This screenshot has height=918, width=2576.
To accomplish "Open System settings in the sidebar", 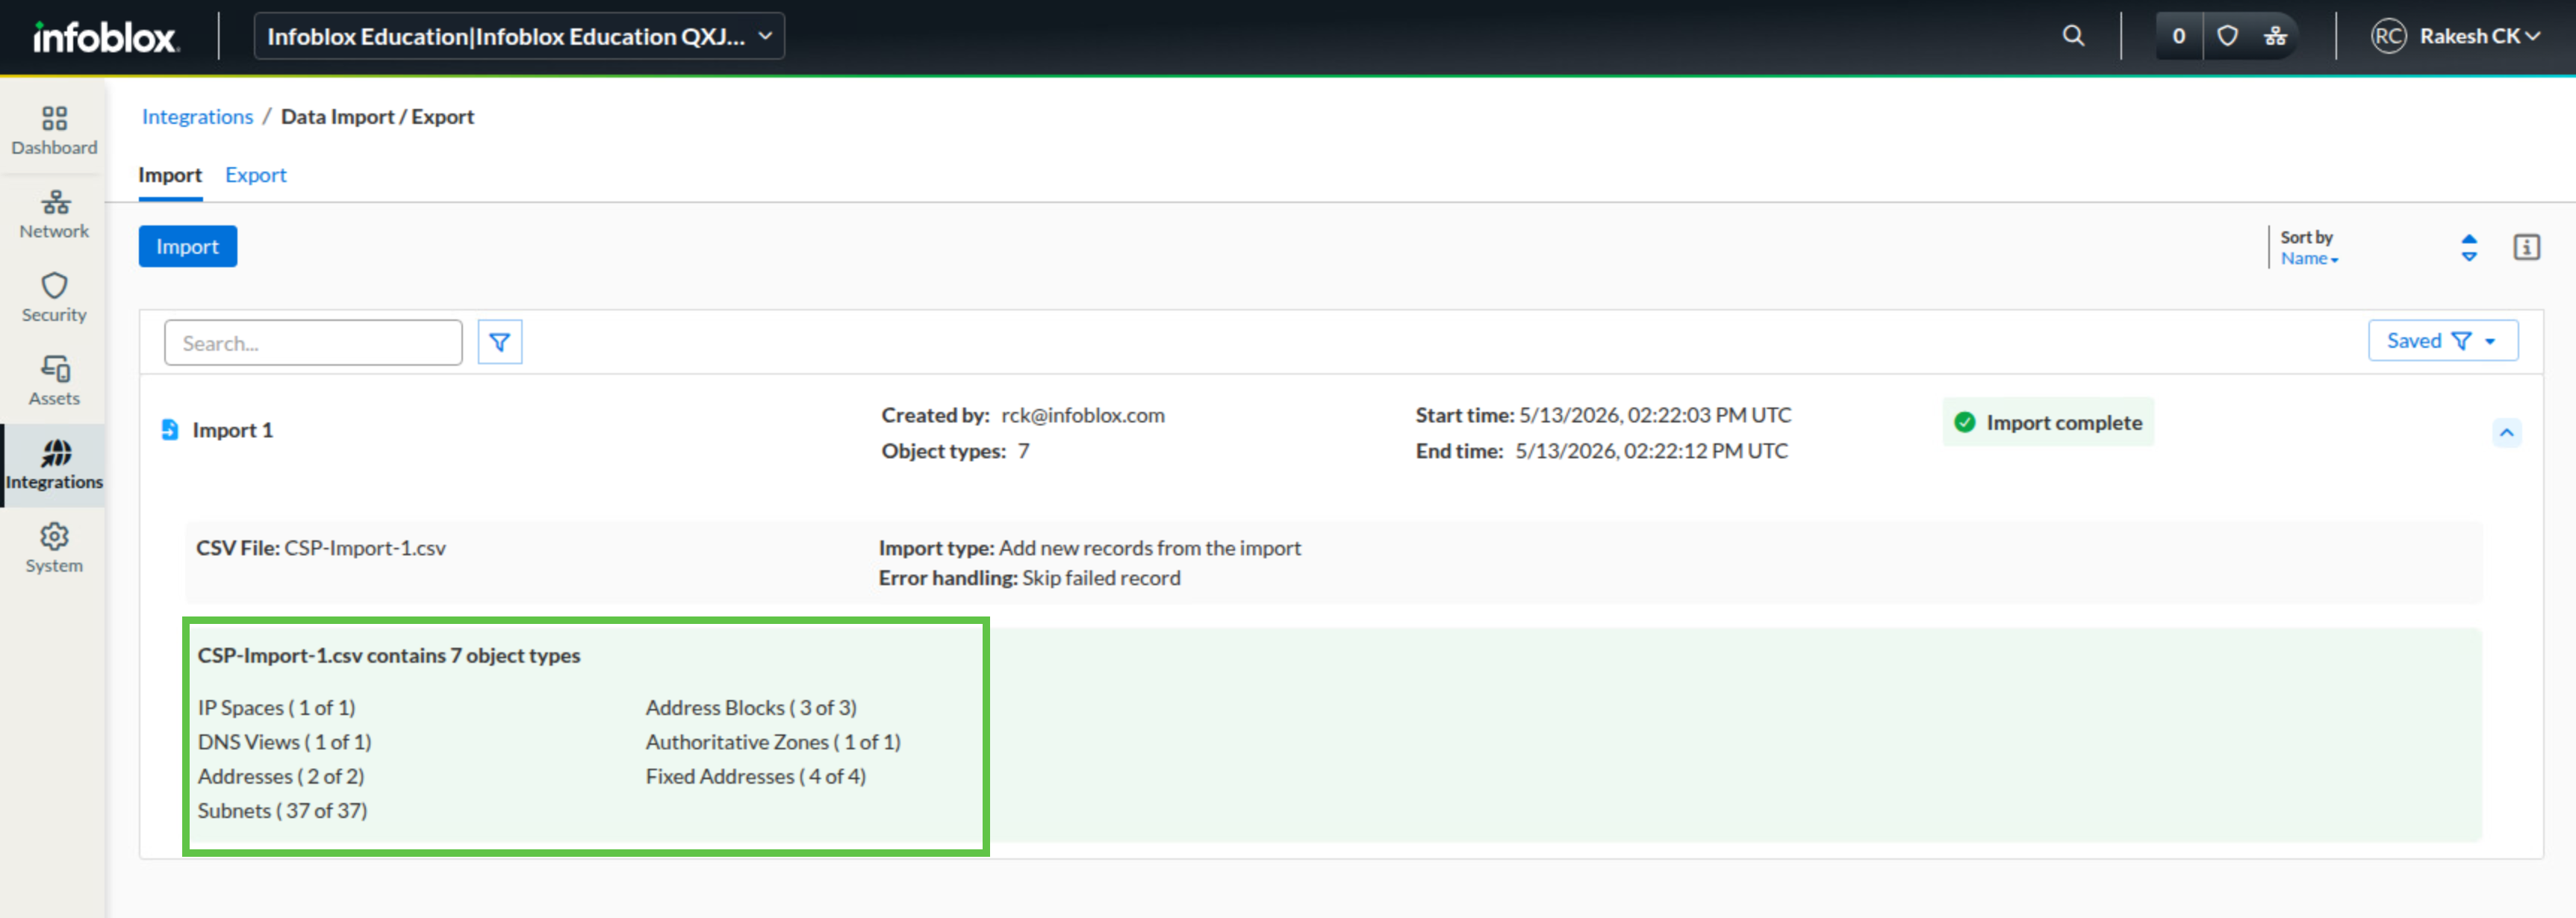I will pyautogui.click(x=54, y=549).
